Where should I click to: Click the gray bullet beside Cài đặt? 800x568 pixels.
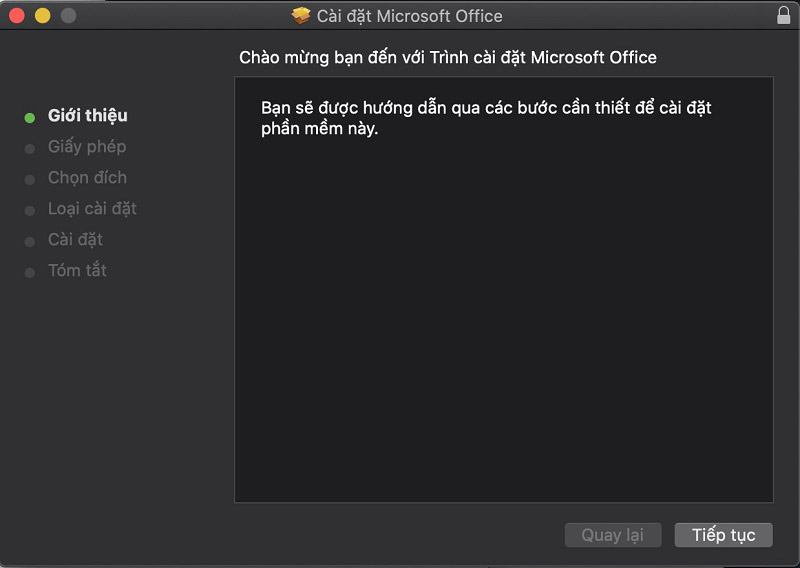30,241
